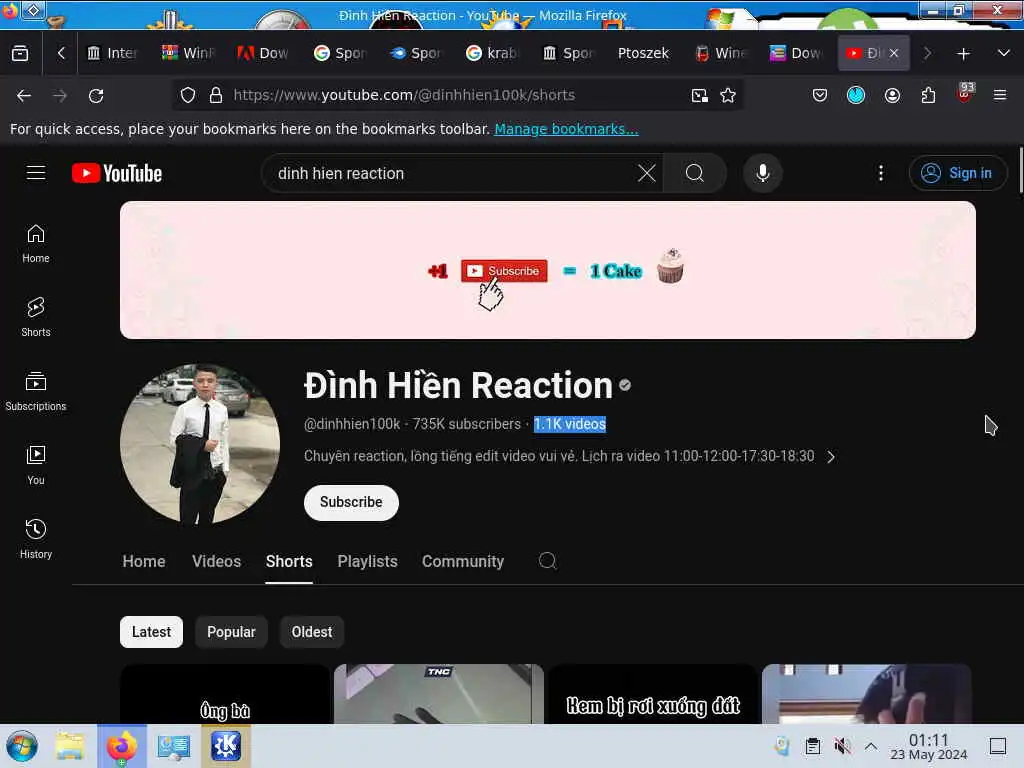Open Firefox tracking protection shield

[188, 96]
